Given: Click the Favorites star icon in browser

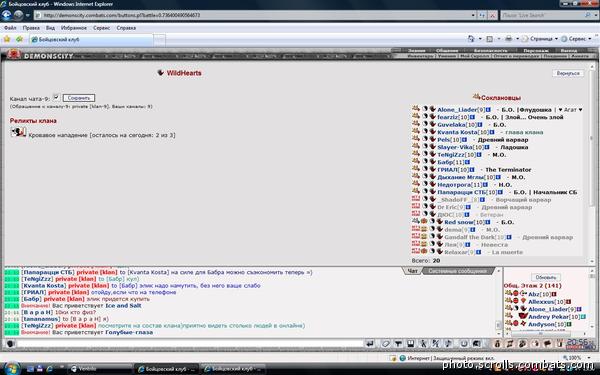Looking at the screenshot, I should (7, 39).
